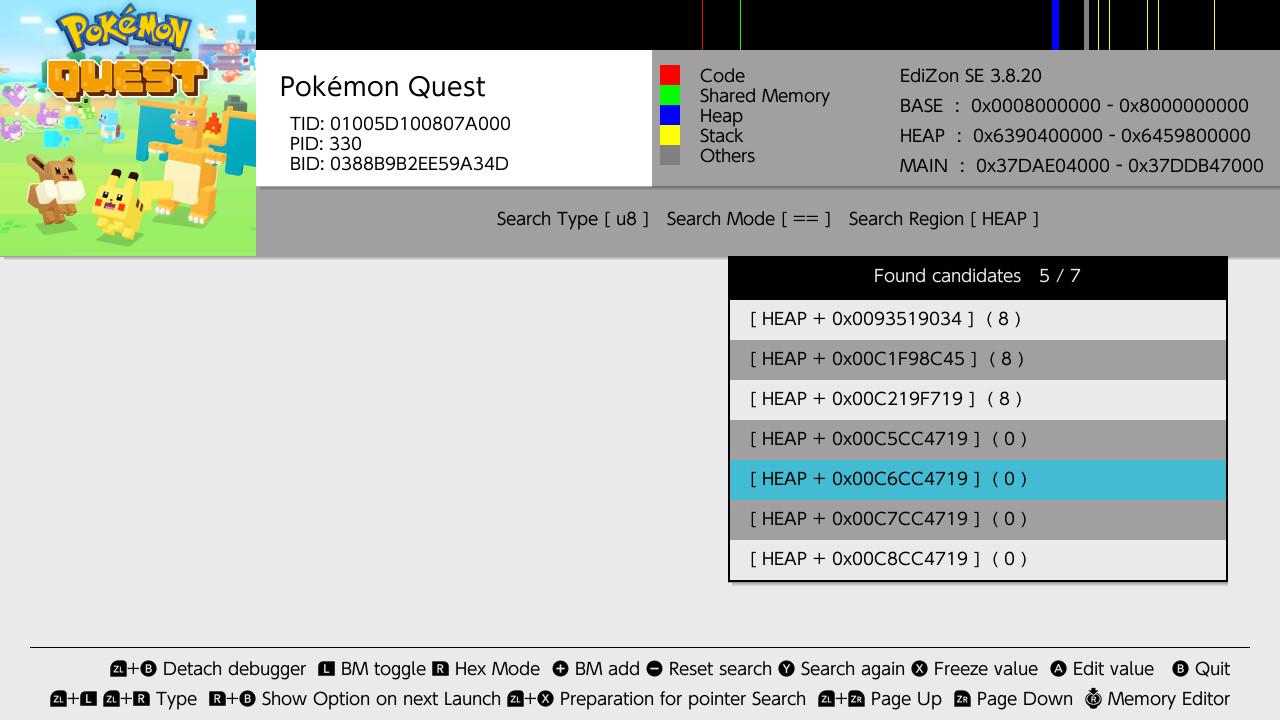Click the minus icon for Reset search
The height and width of the screenshot is (720, 1280).
654,669
